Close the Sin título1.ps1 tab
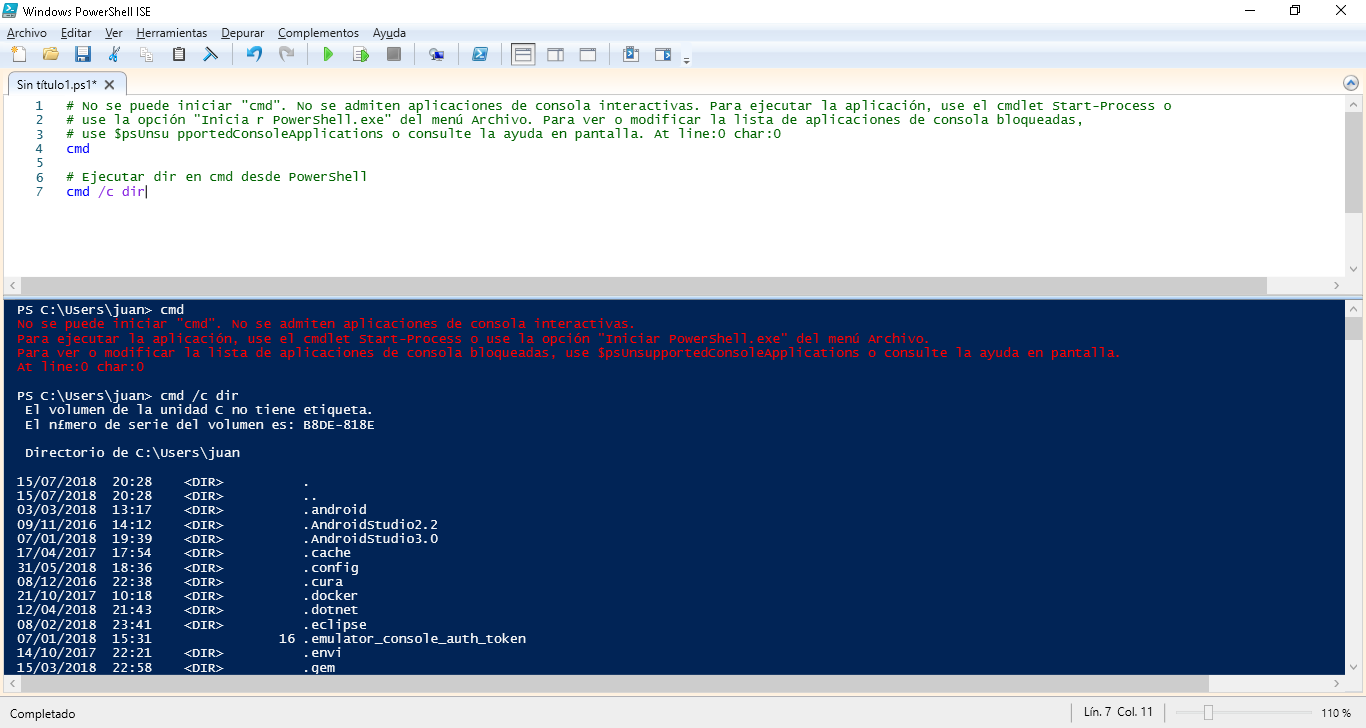This screenshot has height=728, width=1366. tap(110, 84)
